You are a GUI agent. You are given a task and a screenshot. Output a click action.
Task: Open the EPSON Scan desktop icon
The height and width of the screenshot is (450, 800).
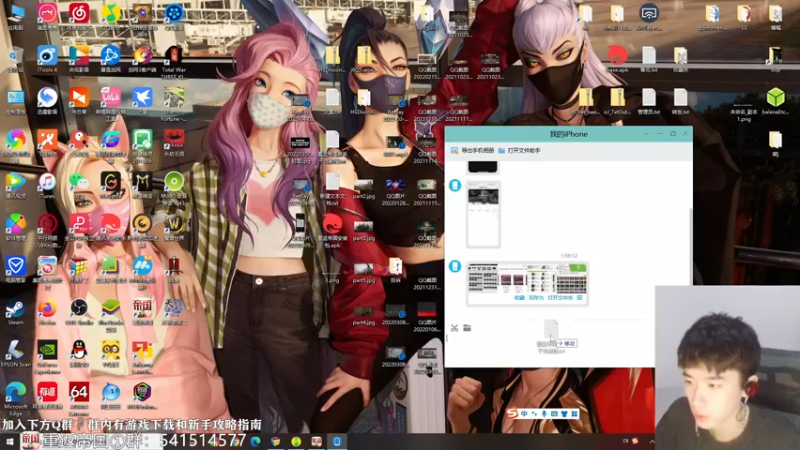point(15,354)
